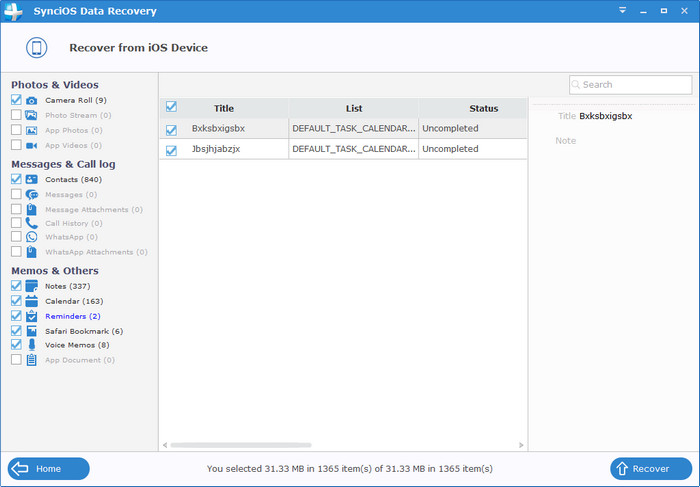
Task: Check the Message Attachments checkbox
Action: [x=16, y=209]
